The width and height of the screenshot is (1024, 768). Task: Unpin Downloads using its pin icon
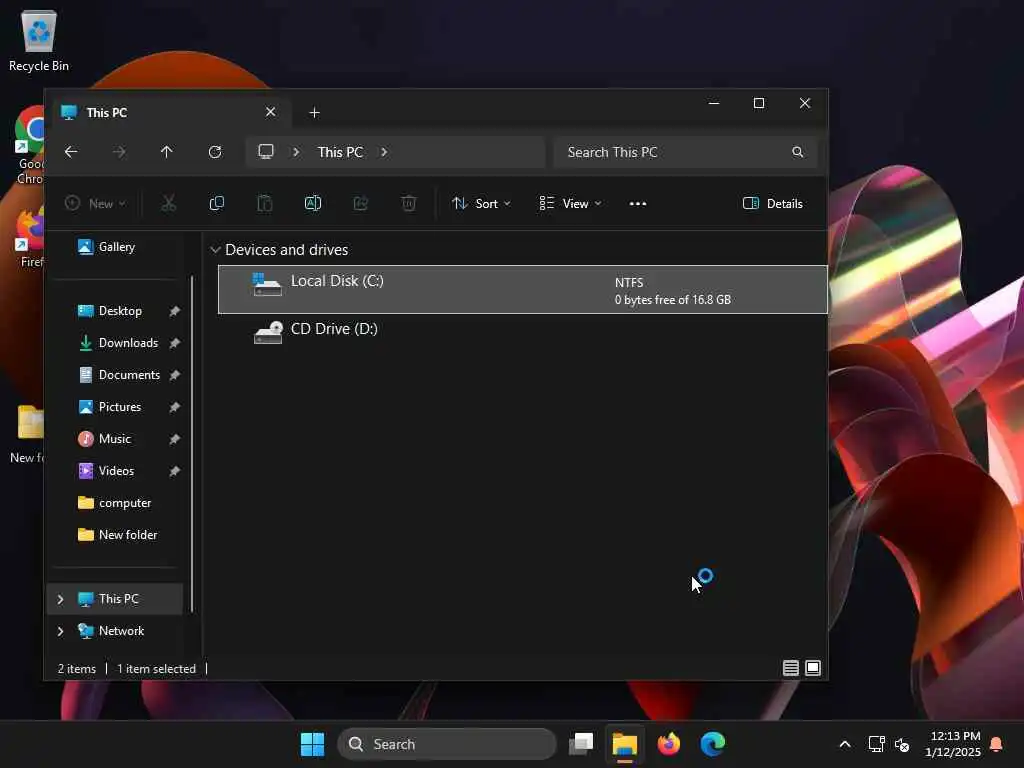coord(174,344)
